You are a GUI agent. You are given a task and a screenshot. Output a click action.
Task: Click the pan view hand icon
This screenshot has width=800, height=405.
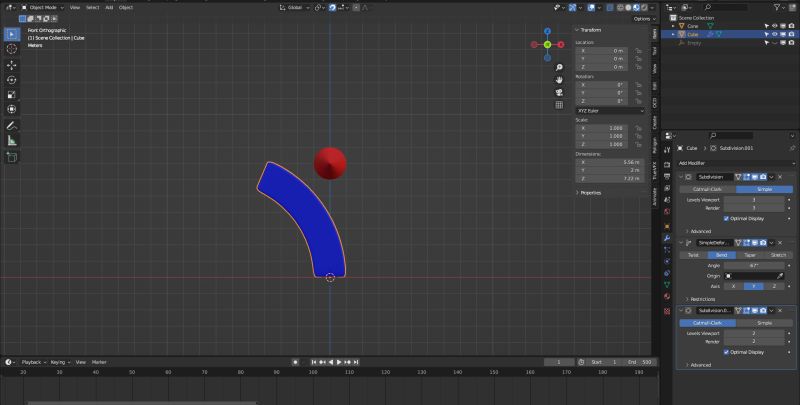tap(559, 80)
